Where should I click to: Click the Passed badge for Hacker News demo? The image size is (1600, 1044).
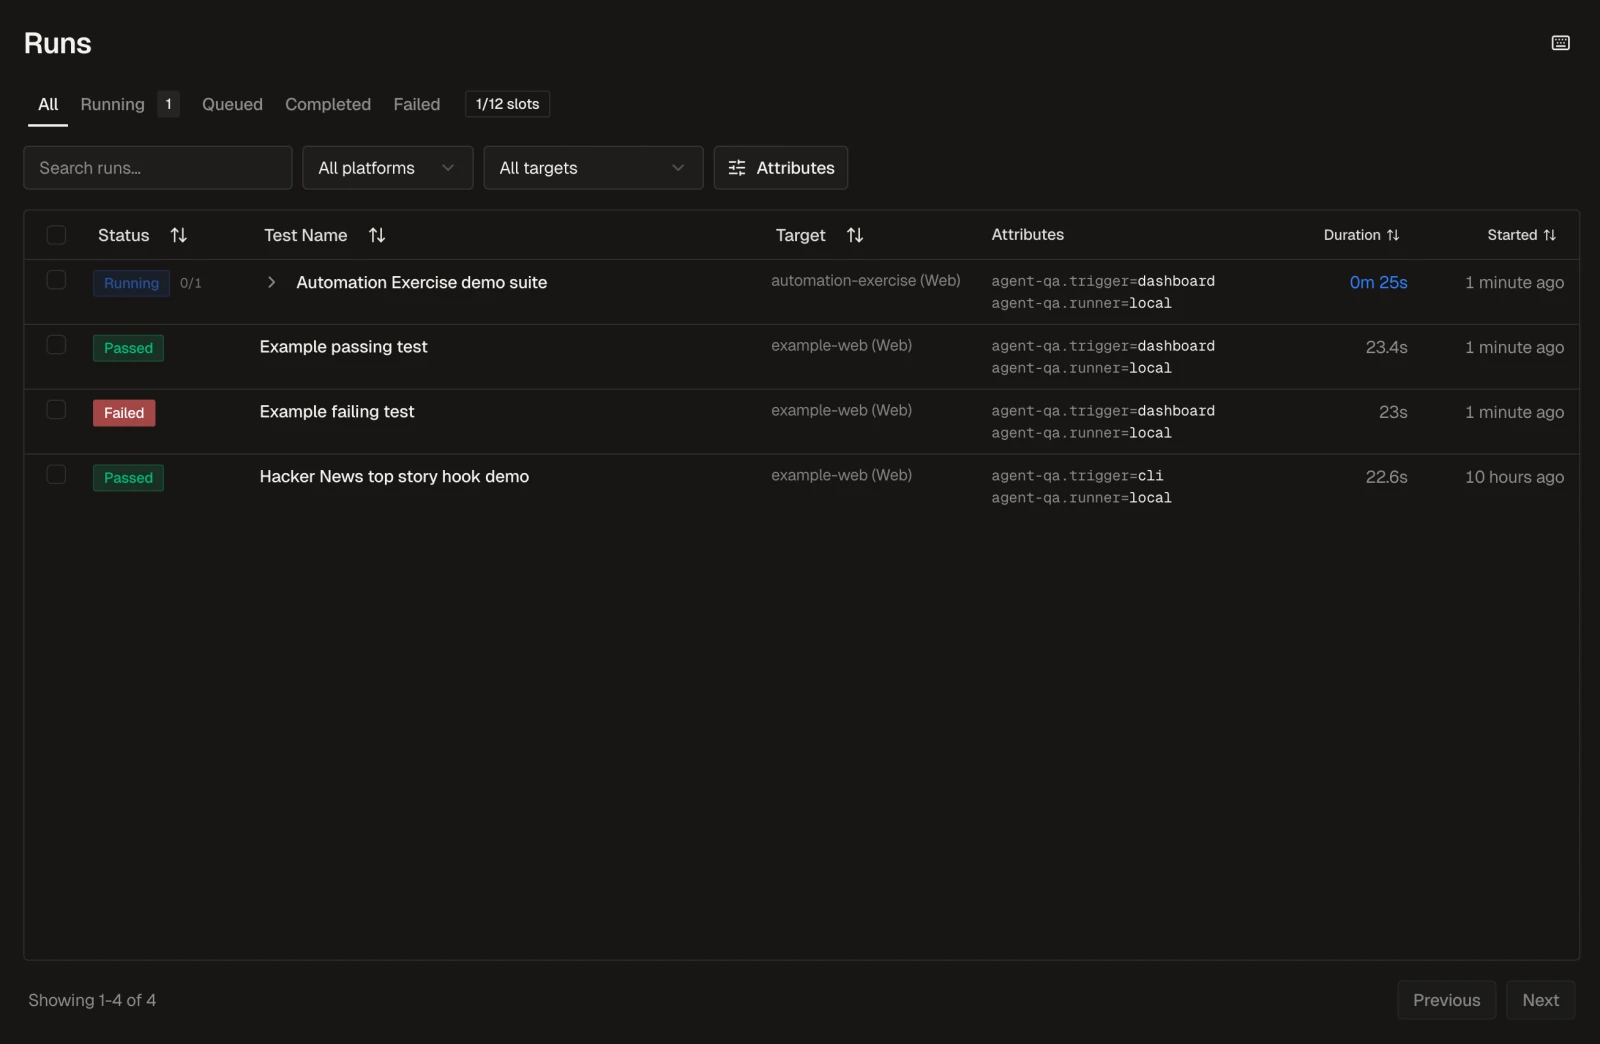pyautogui.click(x=128, y=478)
